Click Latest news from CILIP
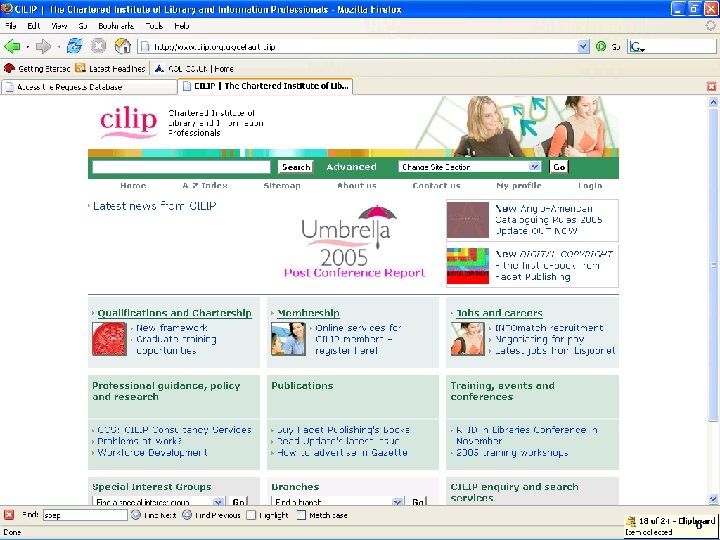Viewport: 720px width, 540px height. pyautogui.click(x=154, y=206)
